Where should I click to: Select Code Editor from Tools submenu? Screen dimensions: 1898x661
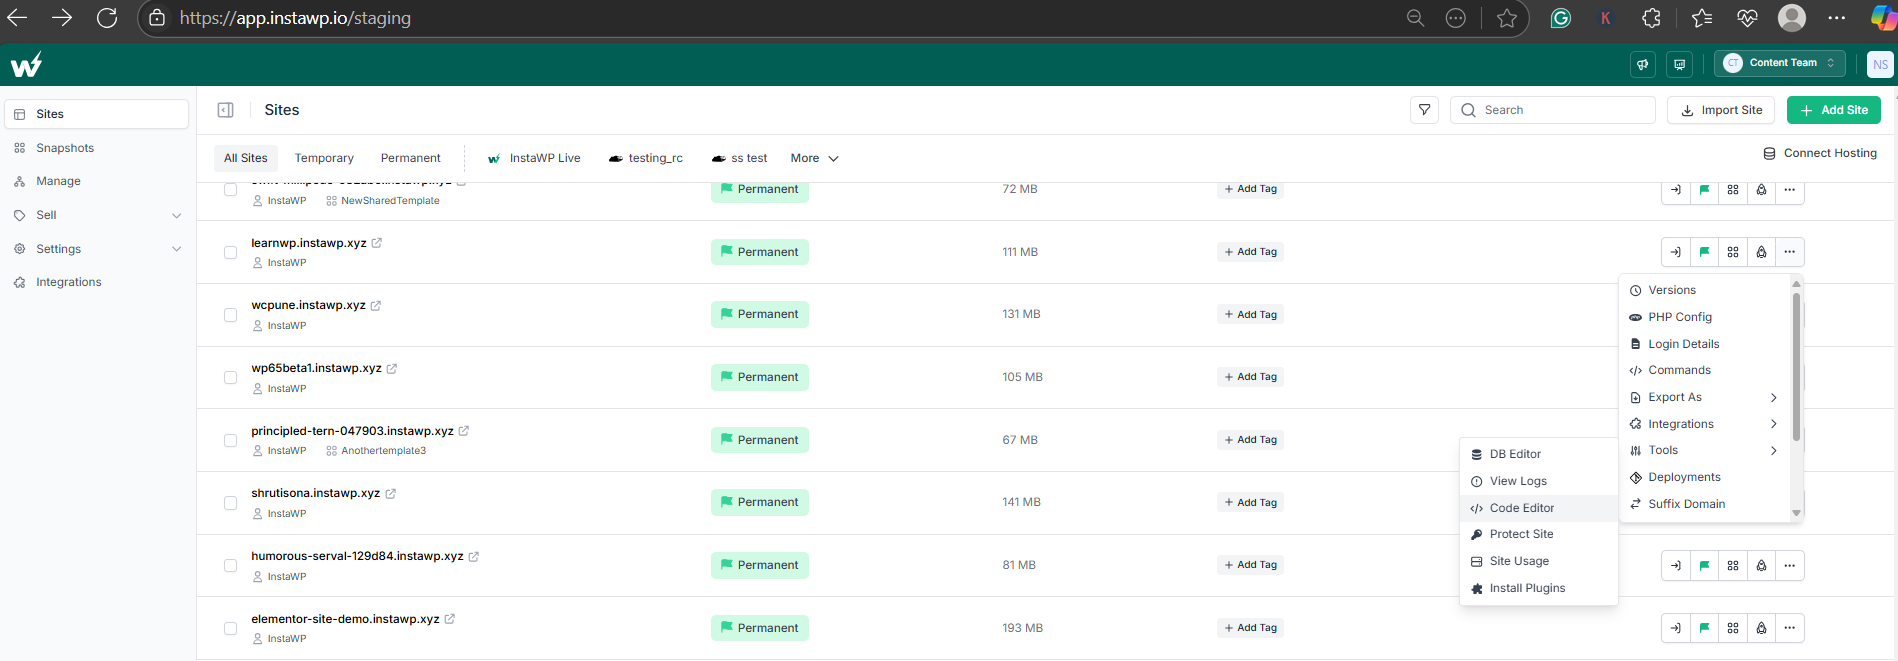(1539, 508)
